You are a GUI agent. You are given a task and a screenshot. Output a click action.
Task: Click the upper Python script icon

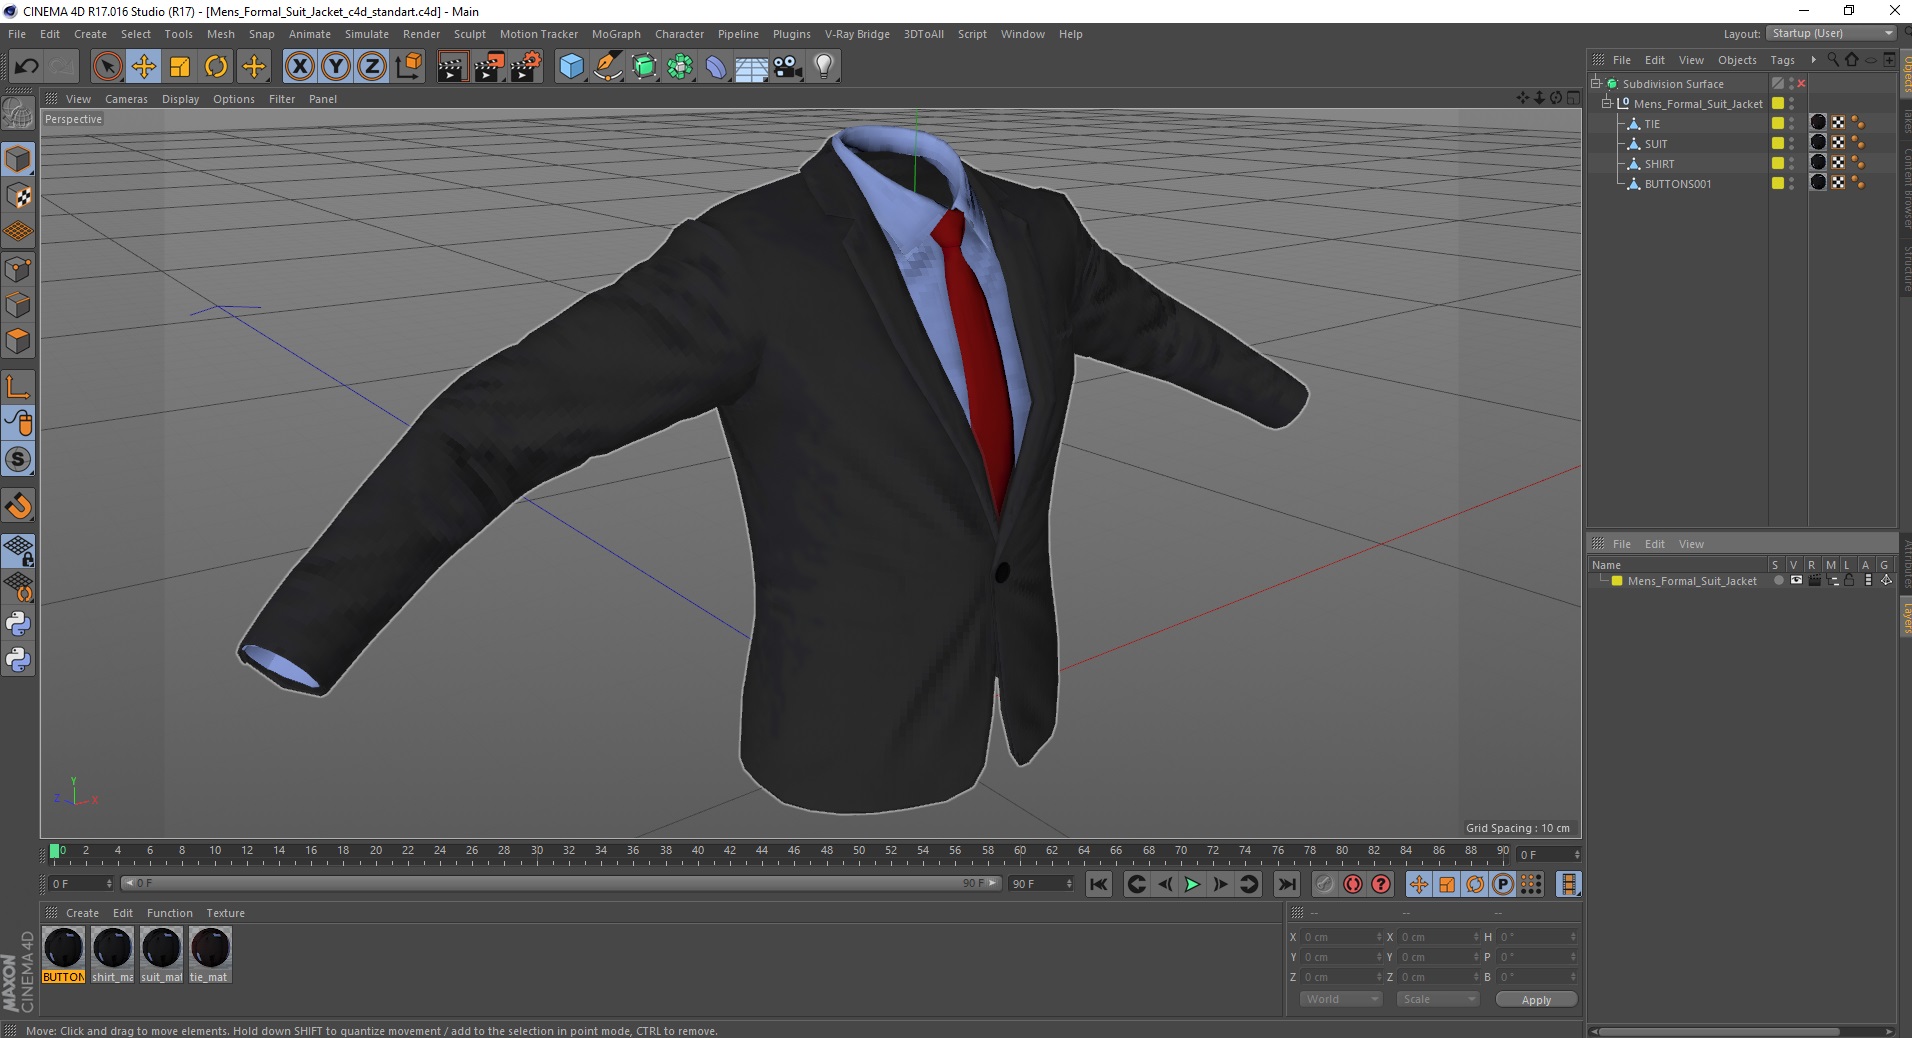[18, 624]
